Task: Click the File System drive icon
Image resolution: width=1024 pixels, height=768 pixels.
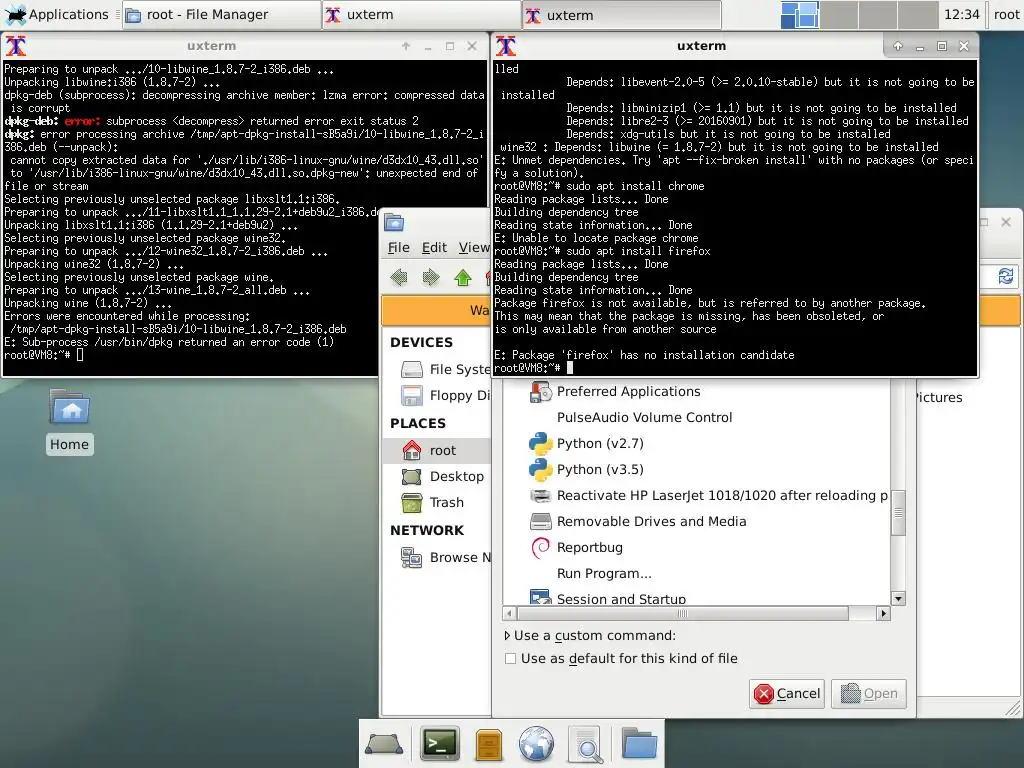Action: point(411,370)
